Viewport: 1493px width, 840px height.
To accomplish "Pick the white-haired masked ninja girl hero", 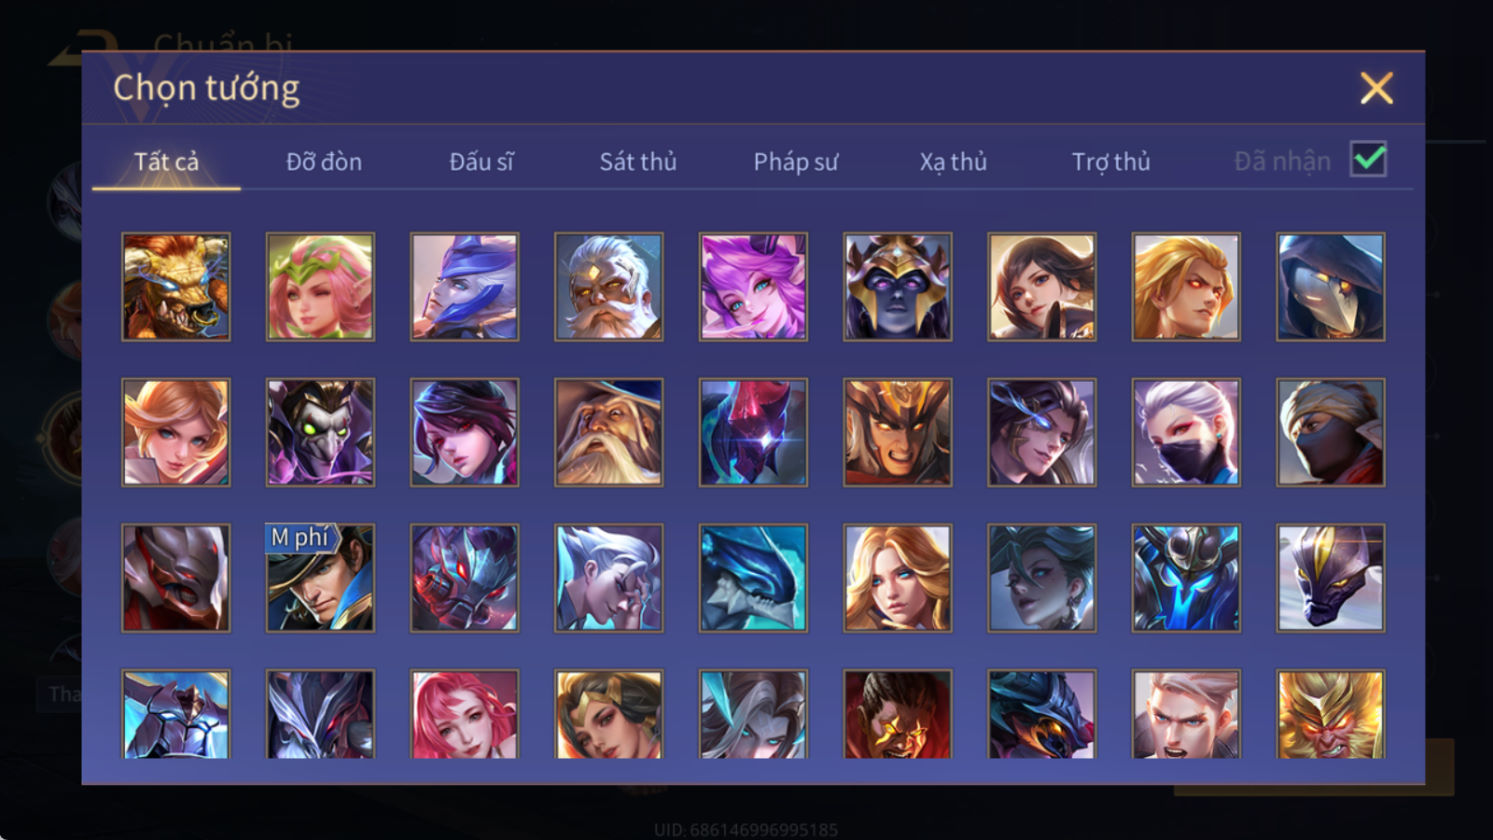I will tap(1186, 432).
